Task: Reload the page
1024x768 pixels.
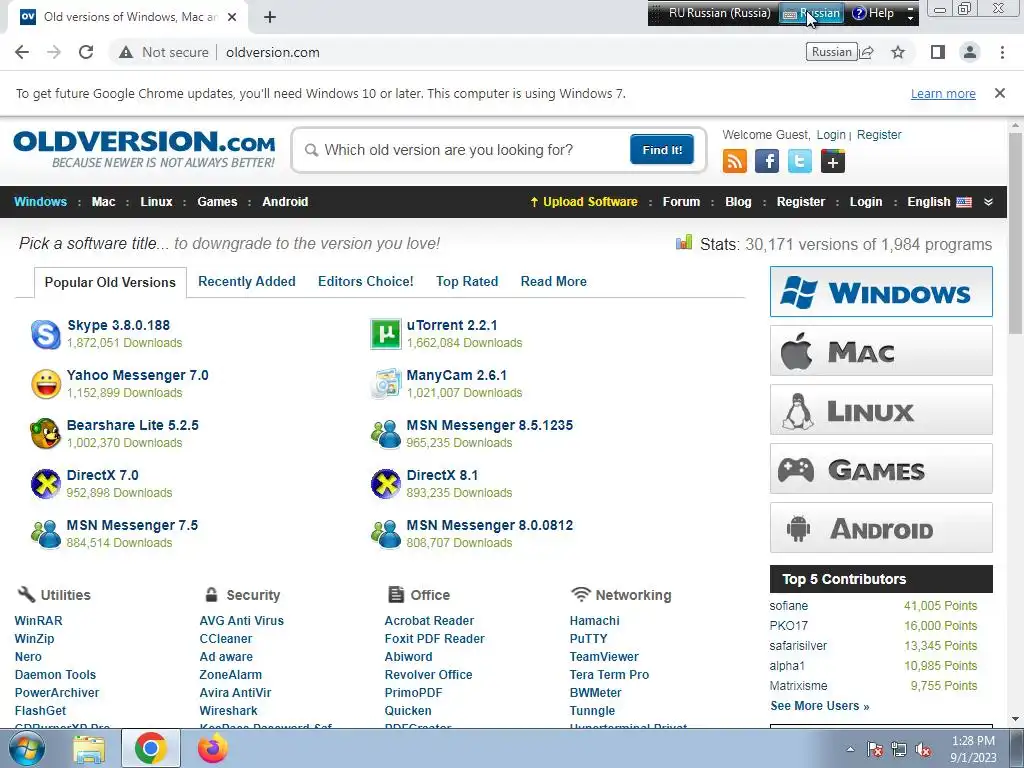Action: (x=86, y=52)
